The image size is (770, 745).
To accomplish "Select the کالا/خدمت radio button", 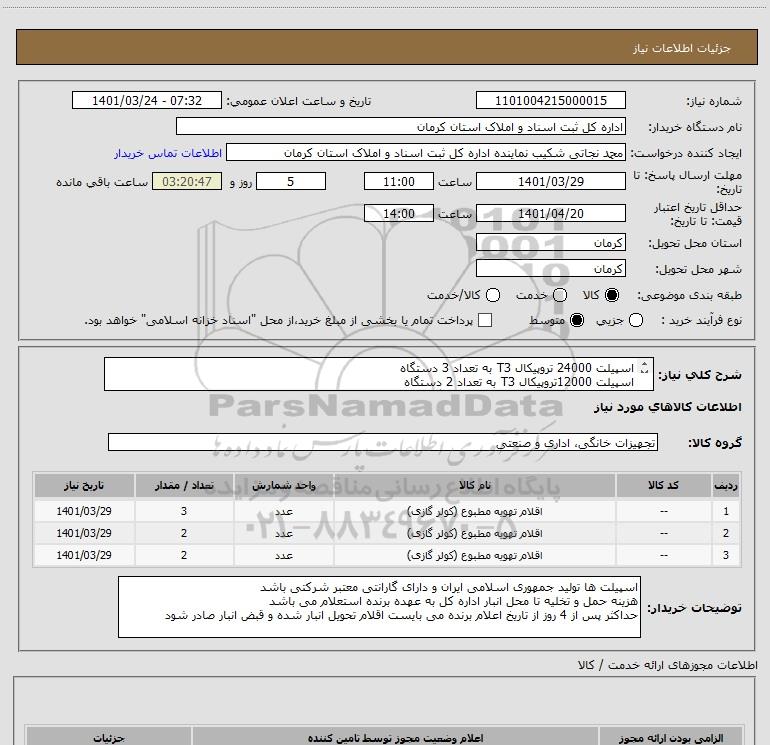I will [493, 295].
